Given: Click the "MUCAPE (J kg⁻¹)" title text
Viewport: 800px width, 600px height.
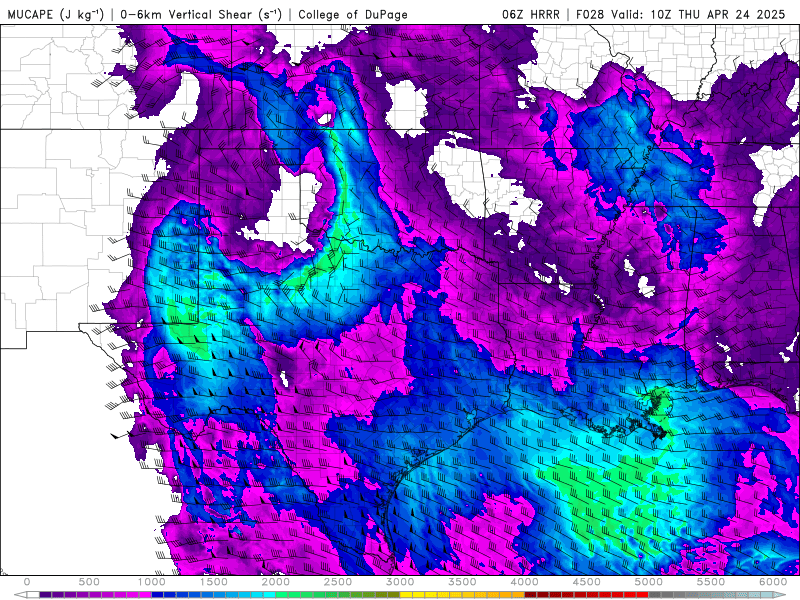Looking at the screenshot, I should (x=56, y=15).
